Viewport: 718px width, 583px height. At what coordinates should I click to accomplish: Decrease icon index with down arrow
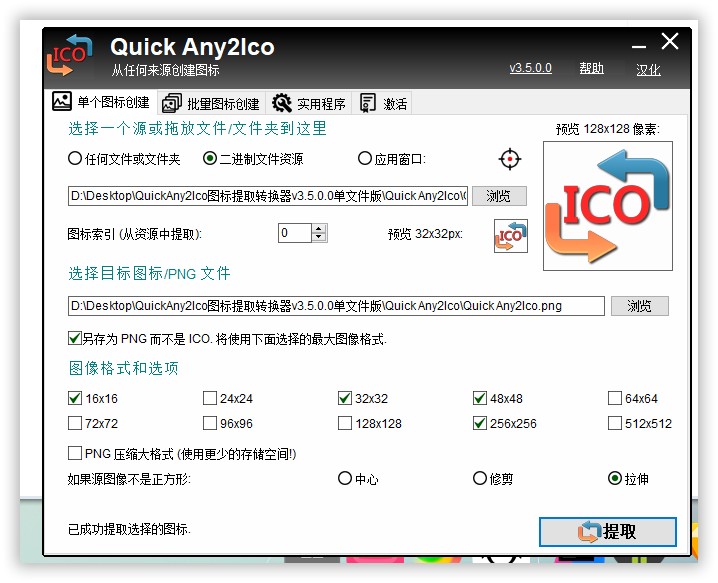pos(319,238)
